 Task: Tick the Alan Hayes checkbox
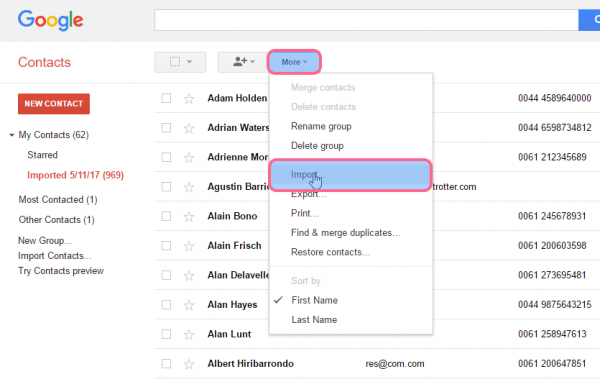coord(166,304)
